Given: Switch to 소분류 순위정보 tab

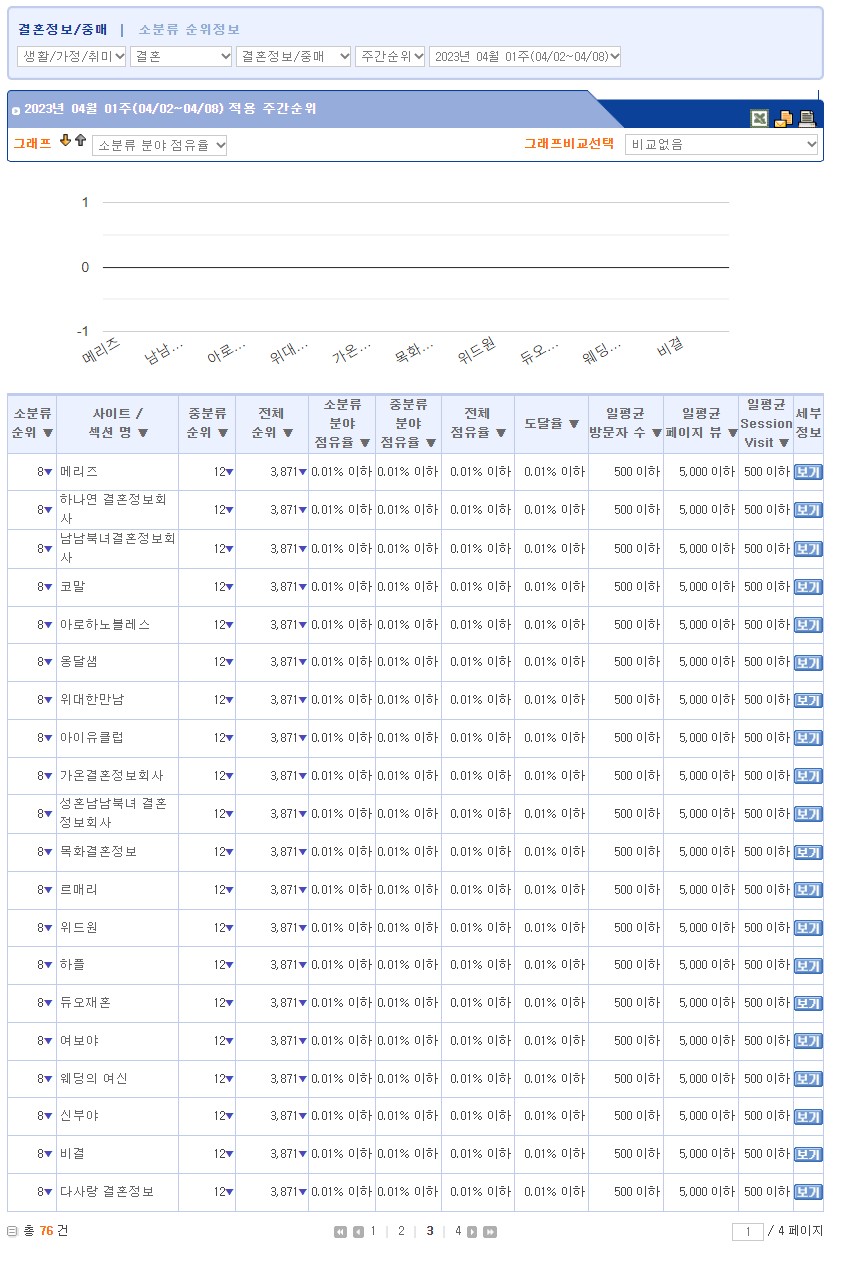Looking at the screenshot, I should pyautogui.click(x=189, y=30).
